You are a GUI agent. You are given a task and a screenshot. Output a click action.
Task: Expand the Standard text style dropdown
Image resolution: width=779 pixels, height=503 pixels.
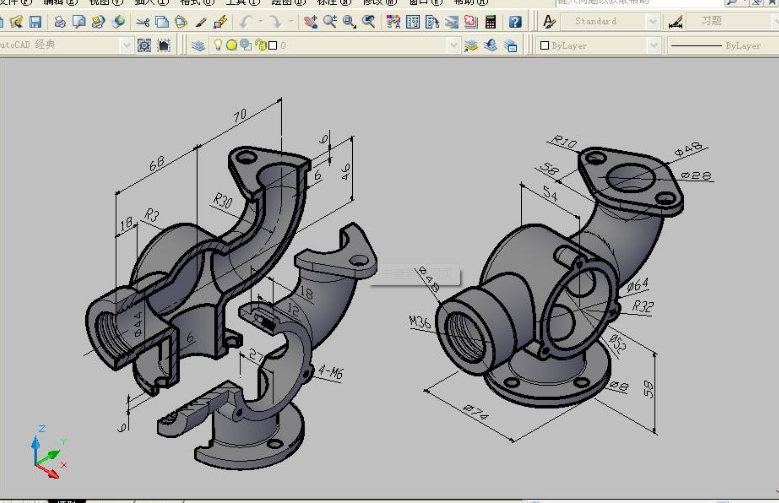point(653,21)
